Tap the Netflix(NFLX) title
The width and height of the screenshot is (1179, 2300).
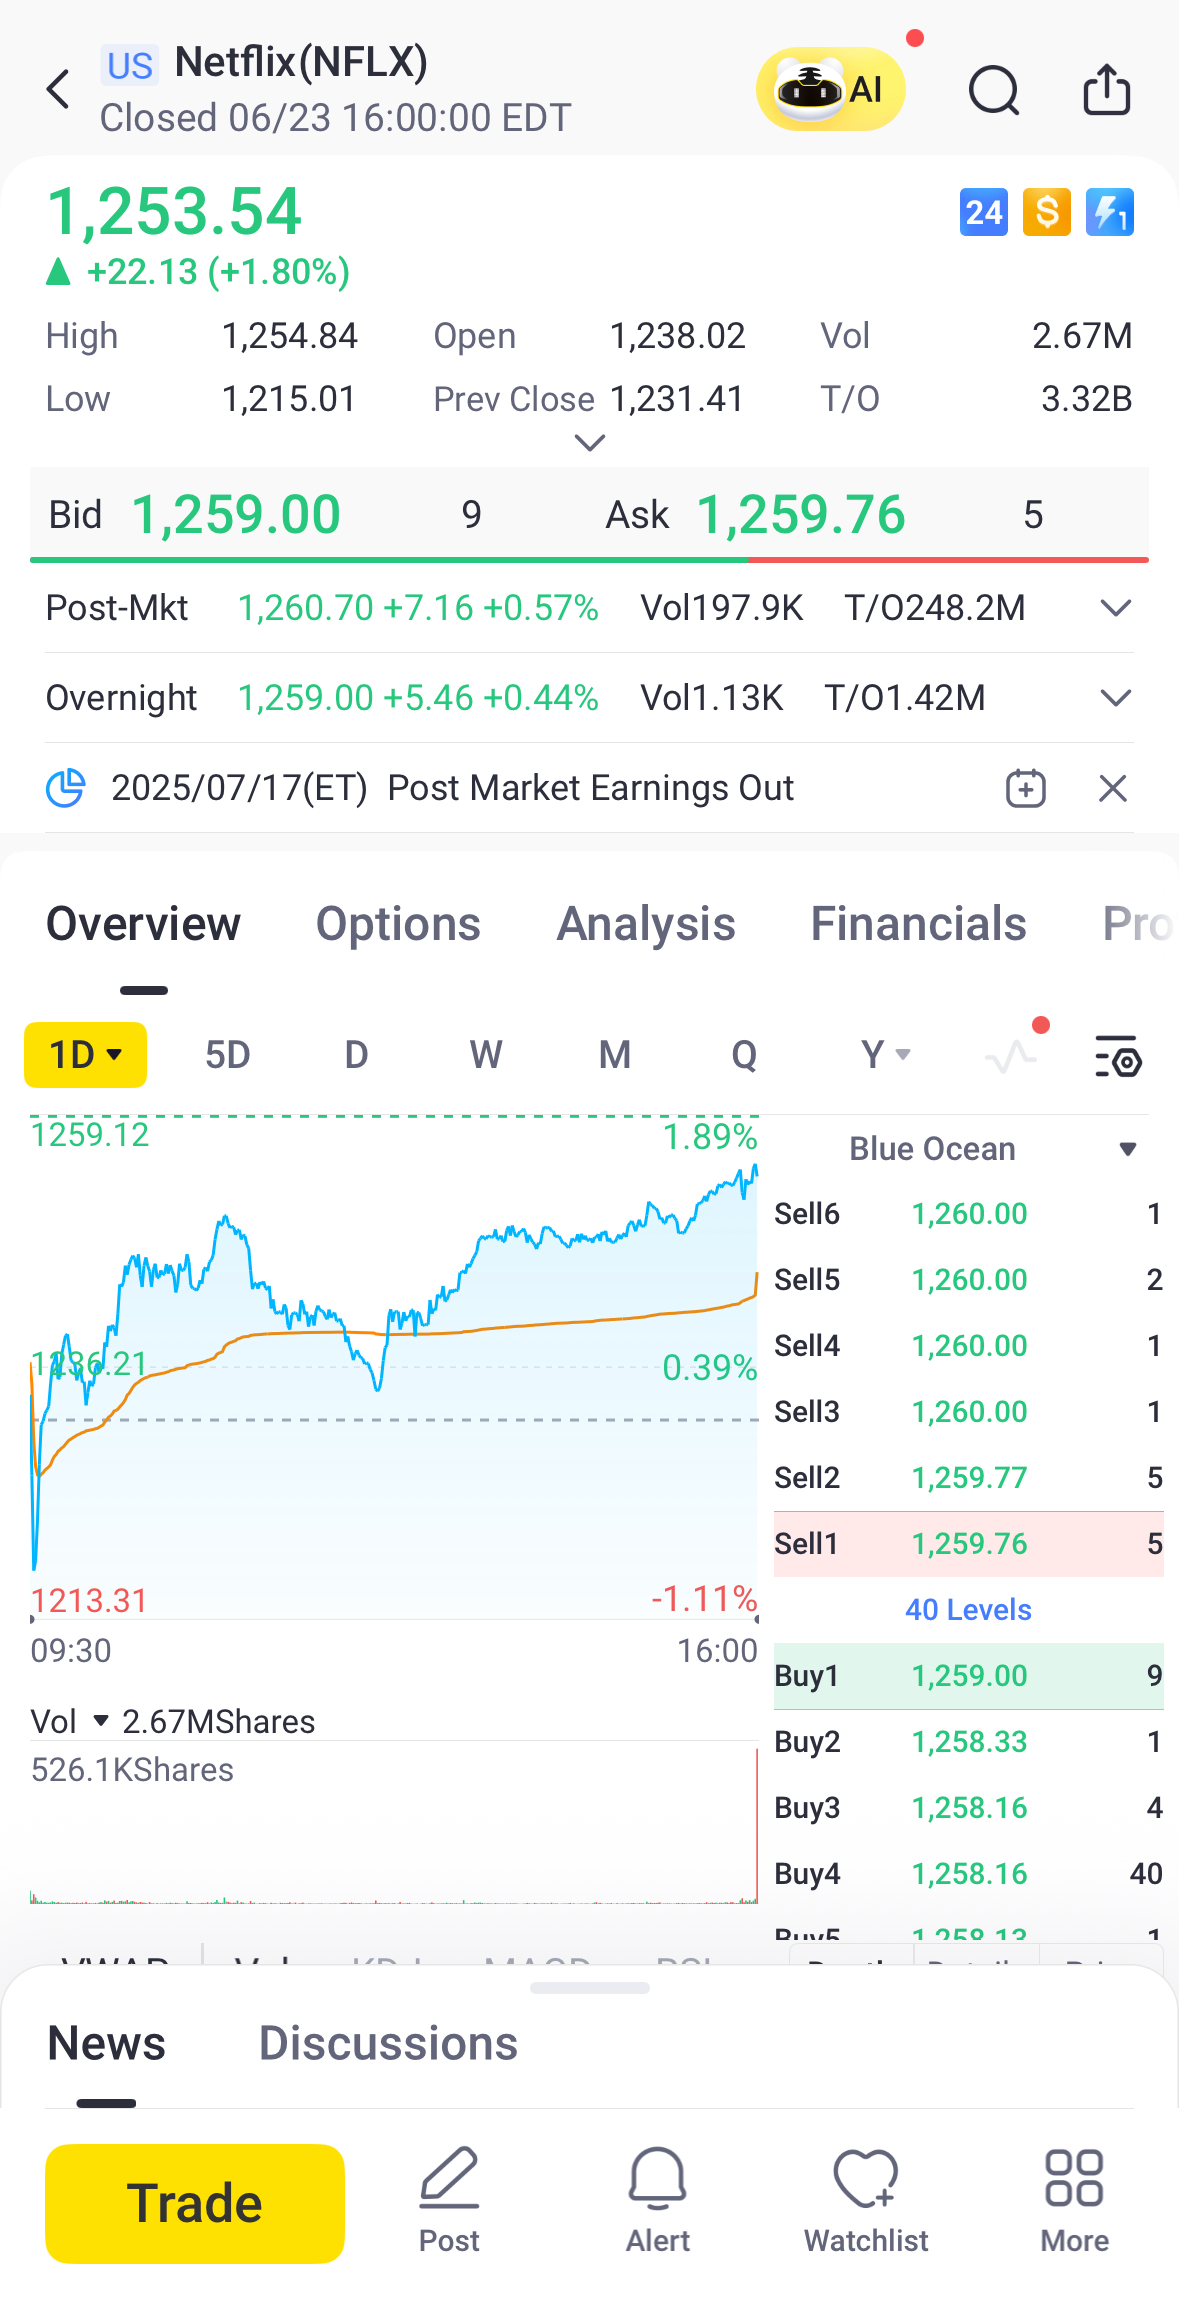coord(301,62)
